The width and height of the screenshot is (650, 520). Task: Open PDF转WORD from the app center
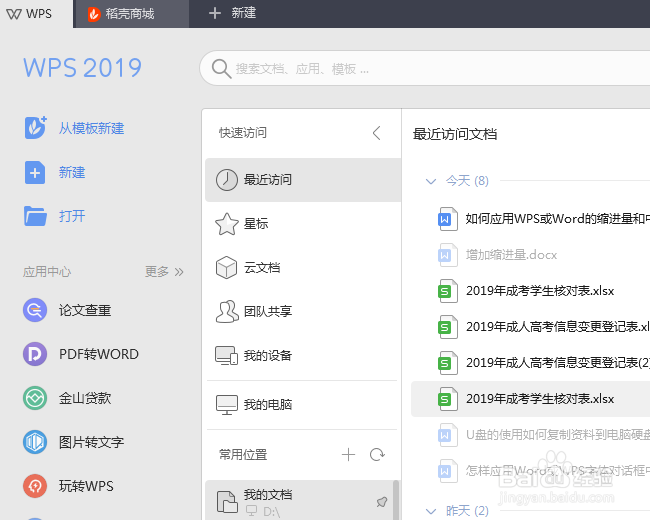click(x=99, y=354)
